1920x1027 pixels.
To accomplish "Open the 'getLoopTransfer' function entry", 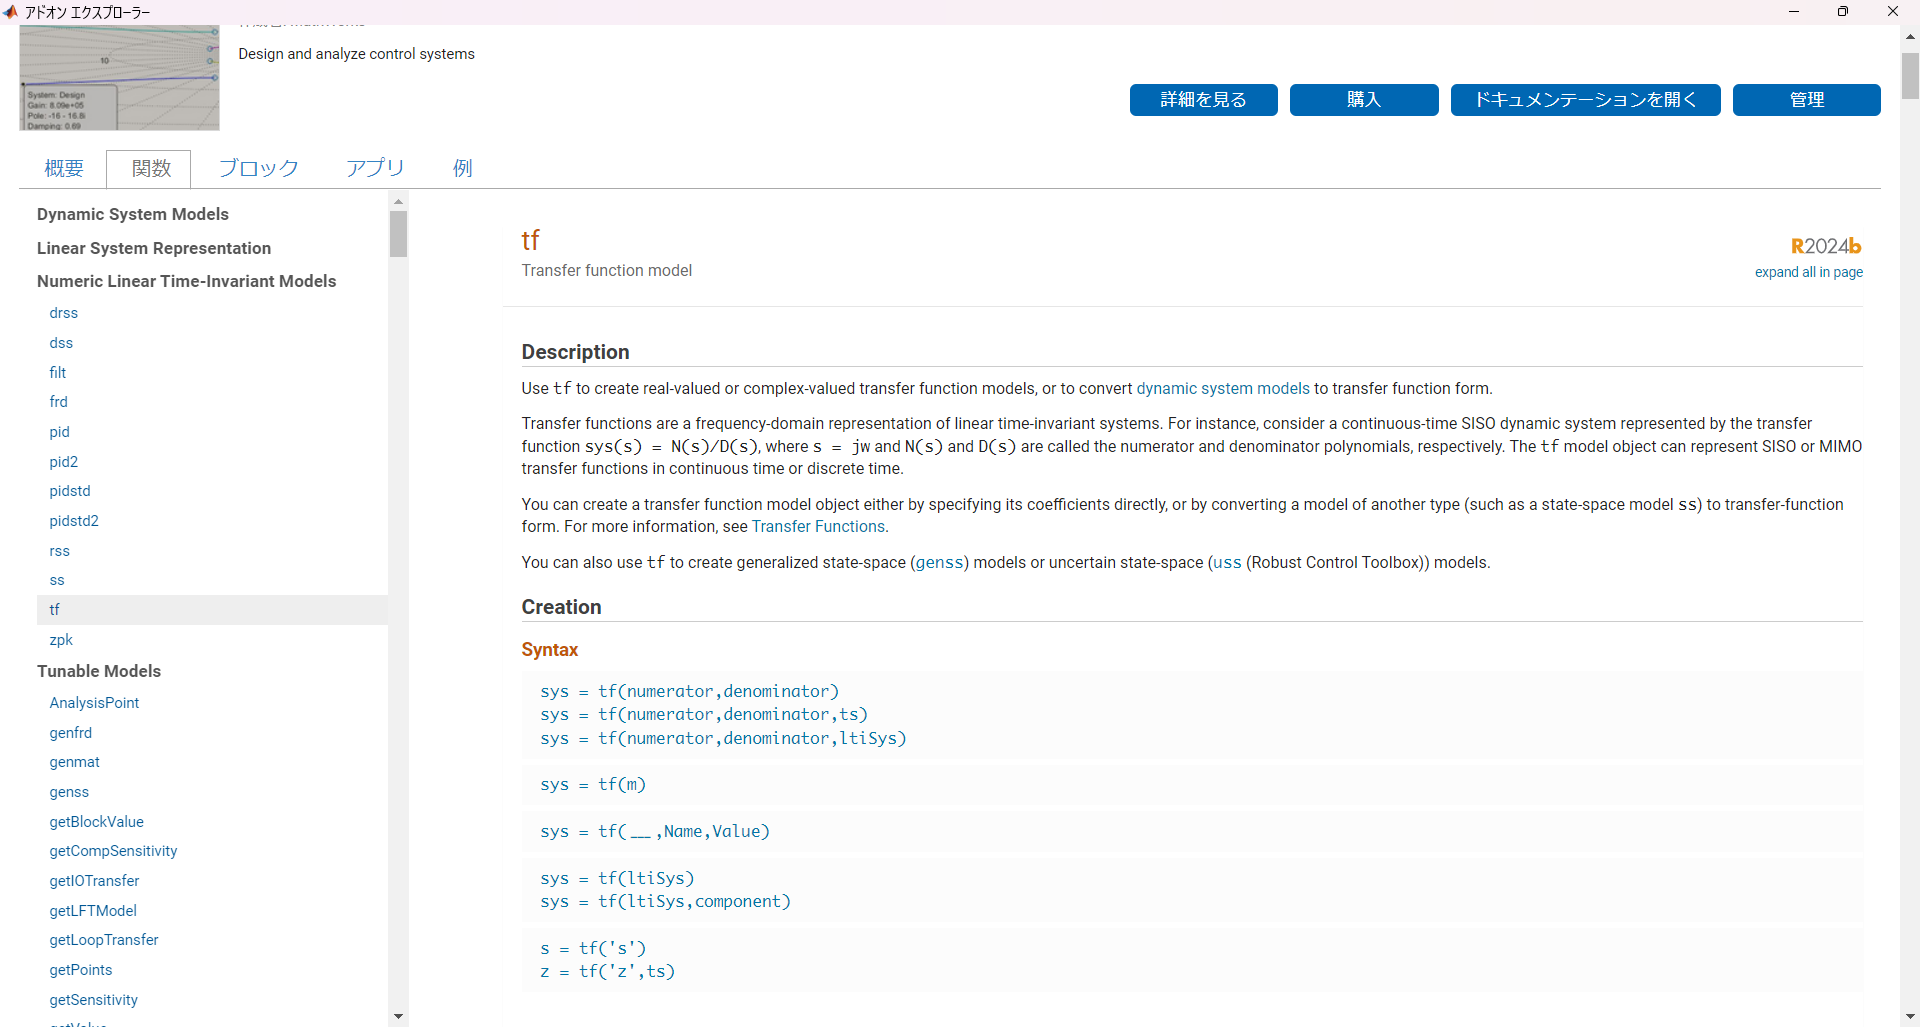I will click(x=104, y=940).
